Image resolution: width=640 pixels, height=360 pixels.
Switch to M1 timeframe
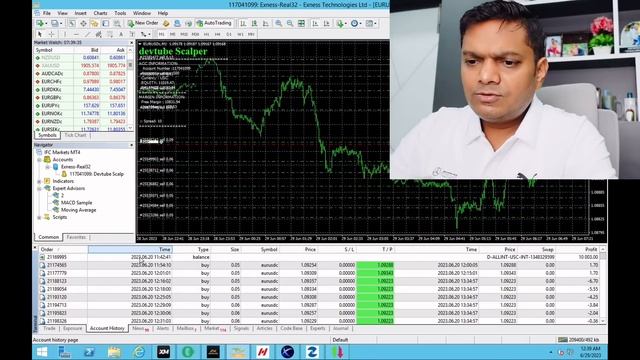click(x=161, y=34)
